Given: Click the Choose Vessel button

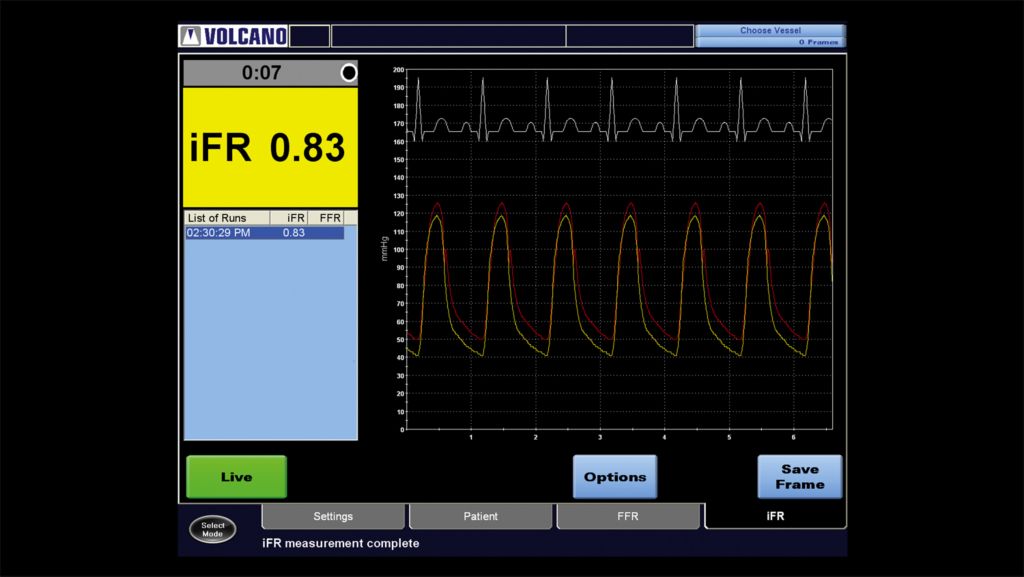Looking at the screenshot, I should point(771,31).
